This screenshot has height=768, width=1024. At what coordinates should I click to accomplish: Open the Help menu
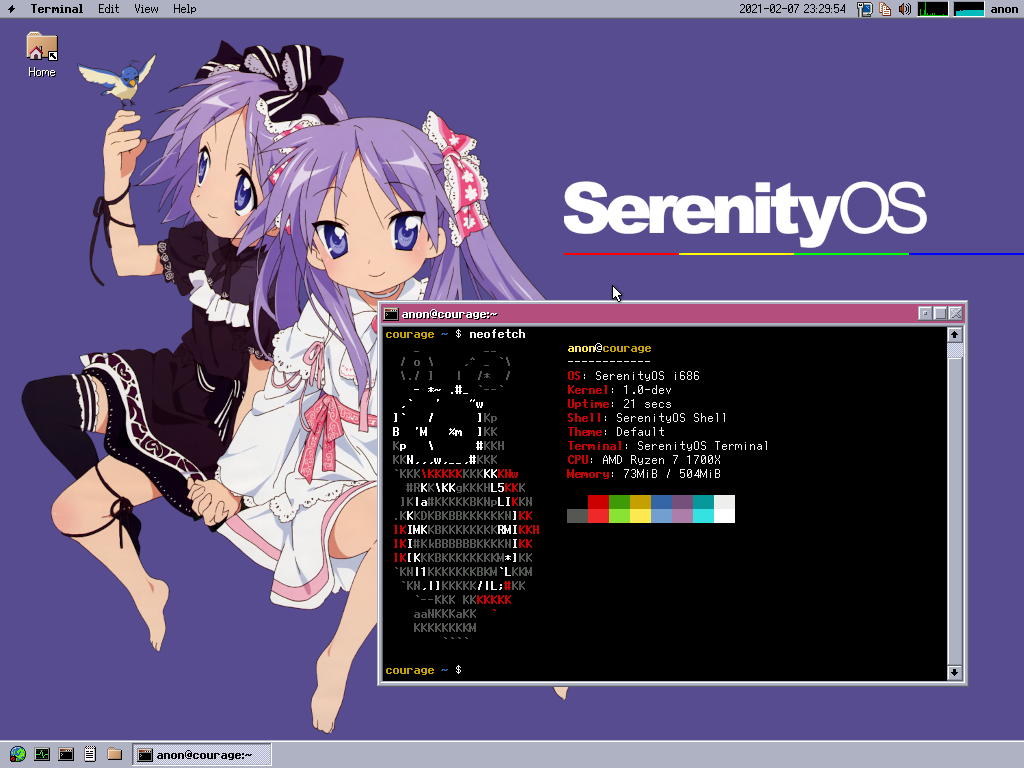click(184, 8)
